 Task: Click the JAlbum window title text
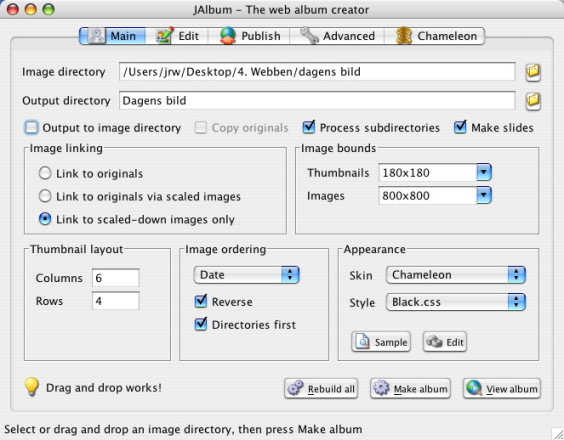281,10
